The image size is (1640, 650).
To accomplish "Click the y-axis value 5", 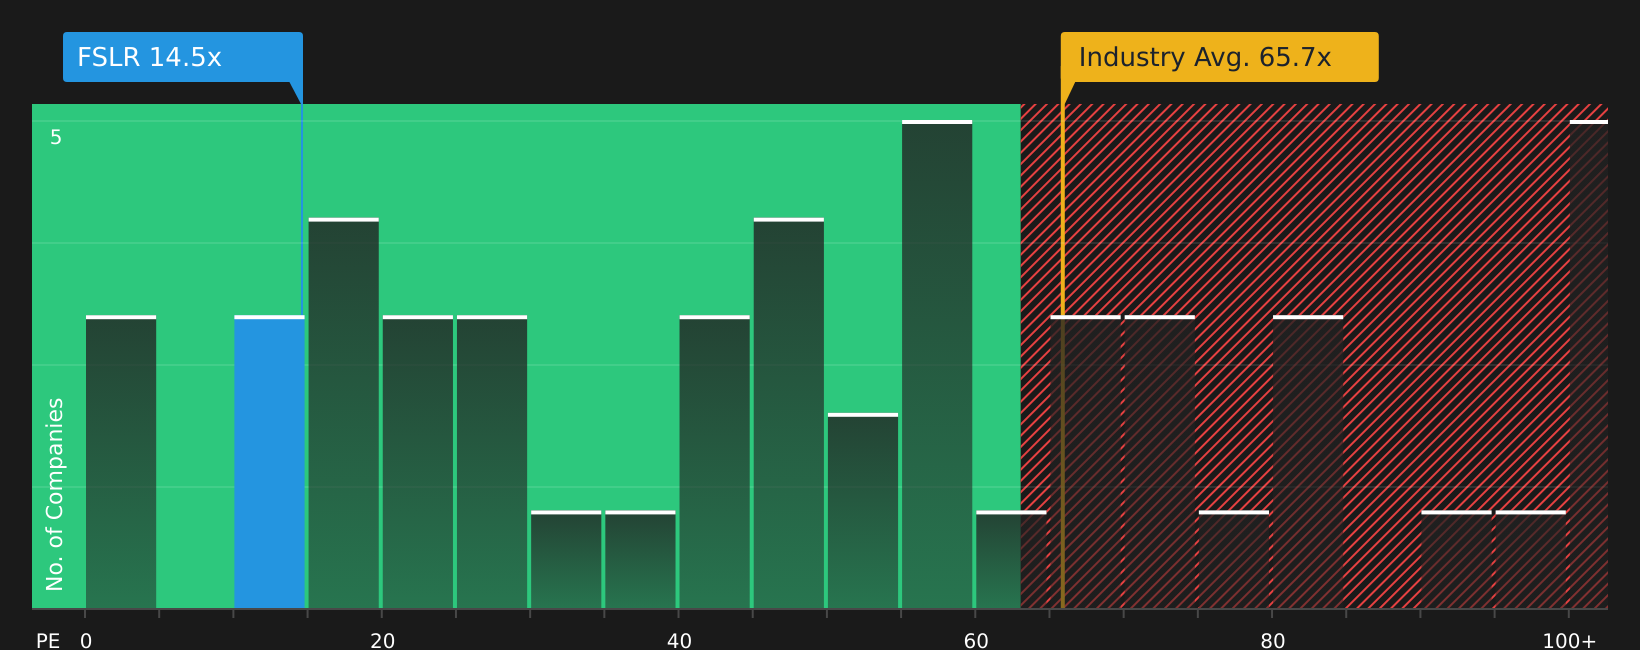I will [x=56, y=138].
